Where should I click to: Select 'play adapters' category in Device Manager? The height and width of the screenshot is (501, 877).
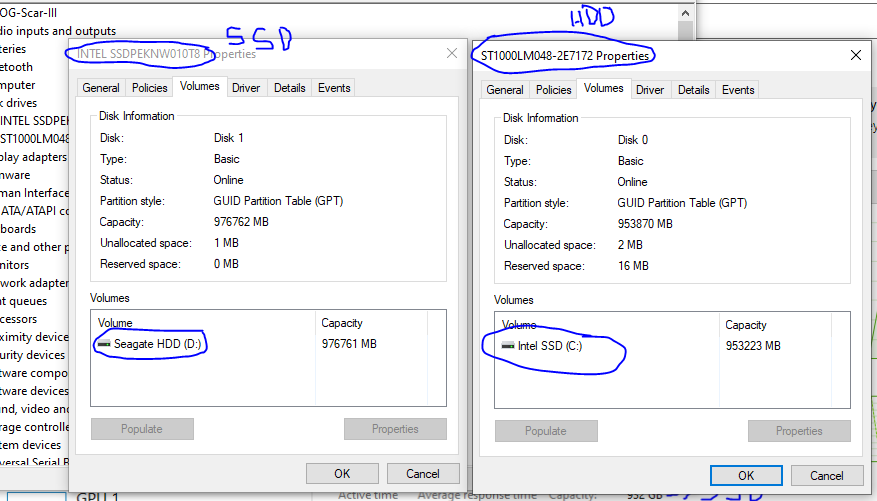click(x=34, y=157)
